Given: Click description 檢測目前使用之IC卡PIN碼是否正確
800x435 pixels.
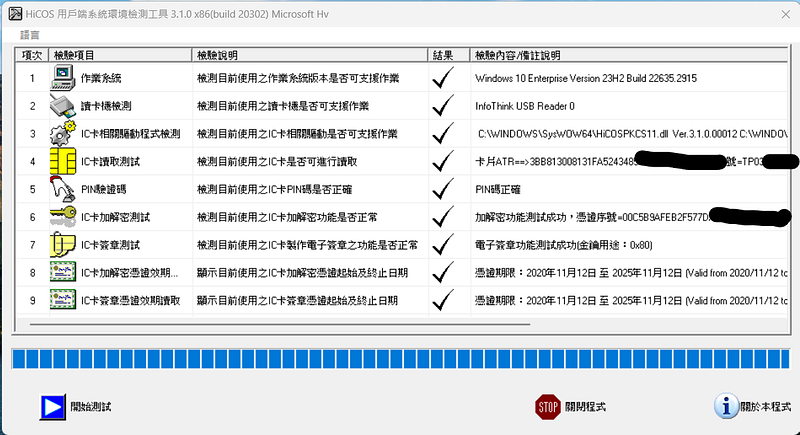Looking at the screenshot, I should click(274, 189).
